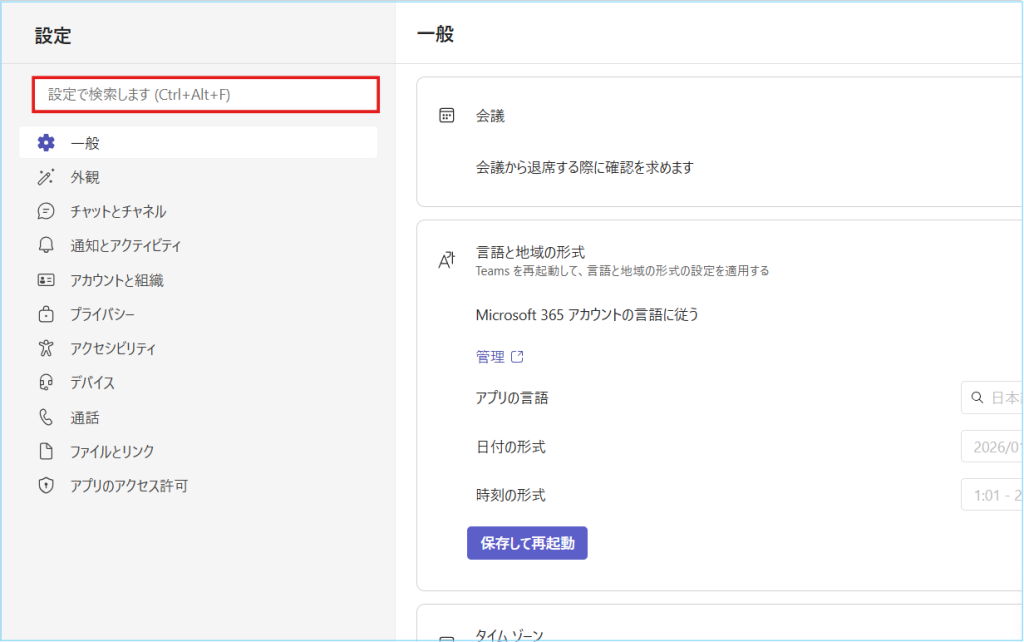Click the chat bubble icon for チャットとチャネル
Screen dimensions: 1024x642
coord(46,211)
